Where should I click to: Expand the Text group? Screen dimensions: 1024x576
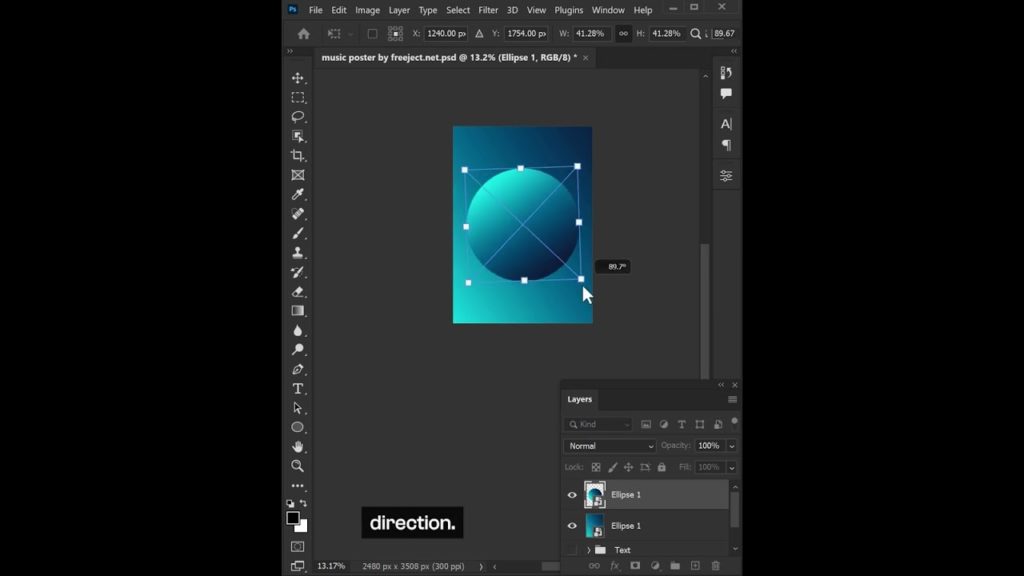tap(589, 549)
